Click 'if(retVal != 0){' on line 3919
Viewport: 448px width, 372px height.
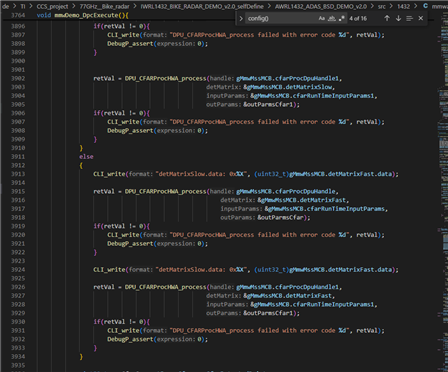coord(122,226)
